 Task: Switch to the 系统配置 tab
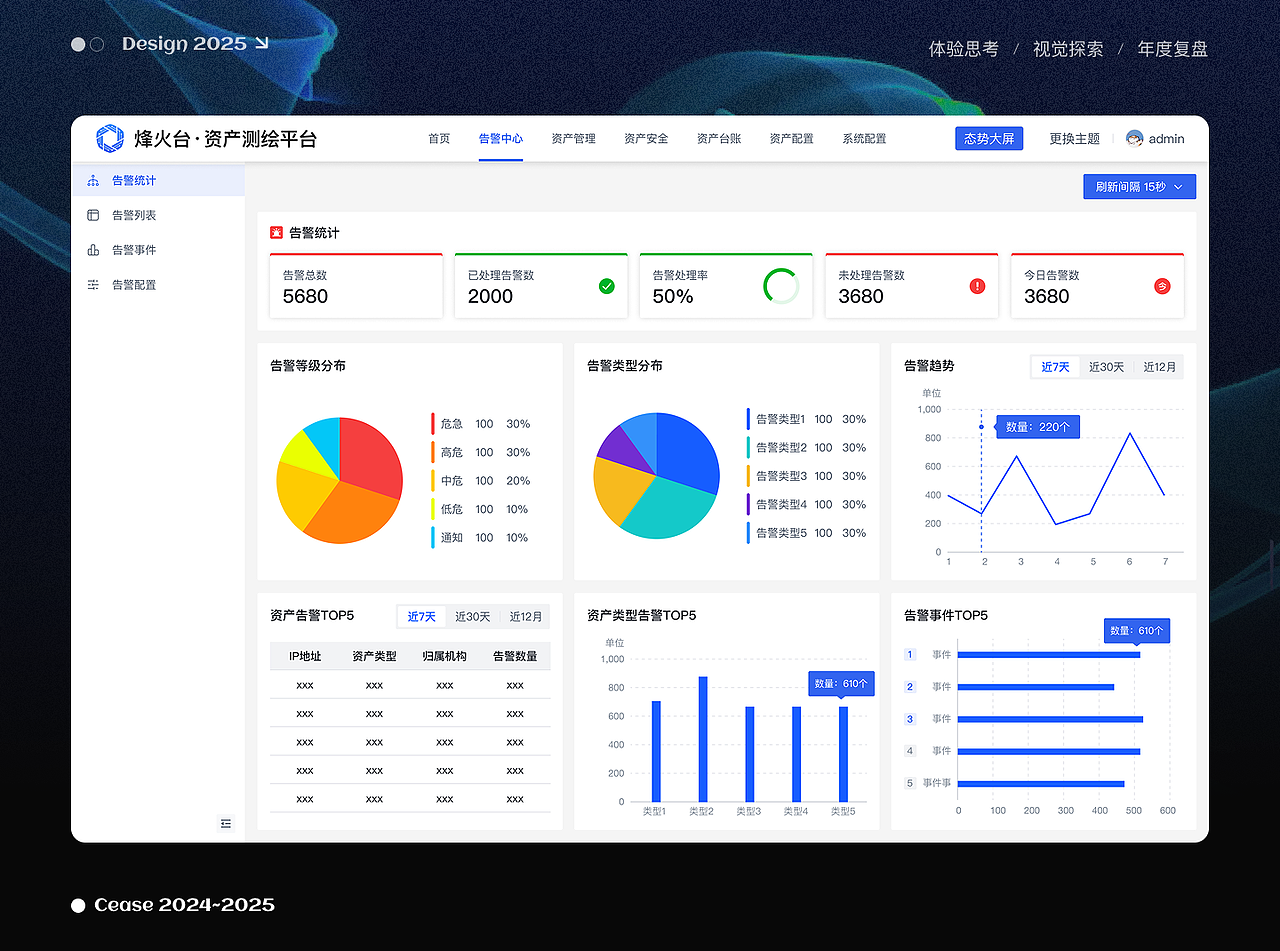click(x=863, y=139)
